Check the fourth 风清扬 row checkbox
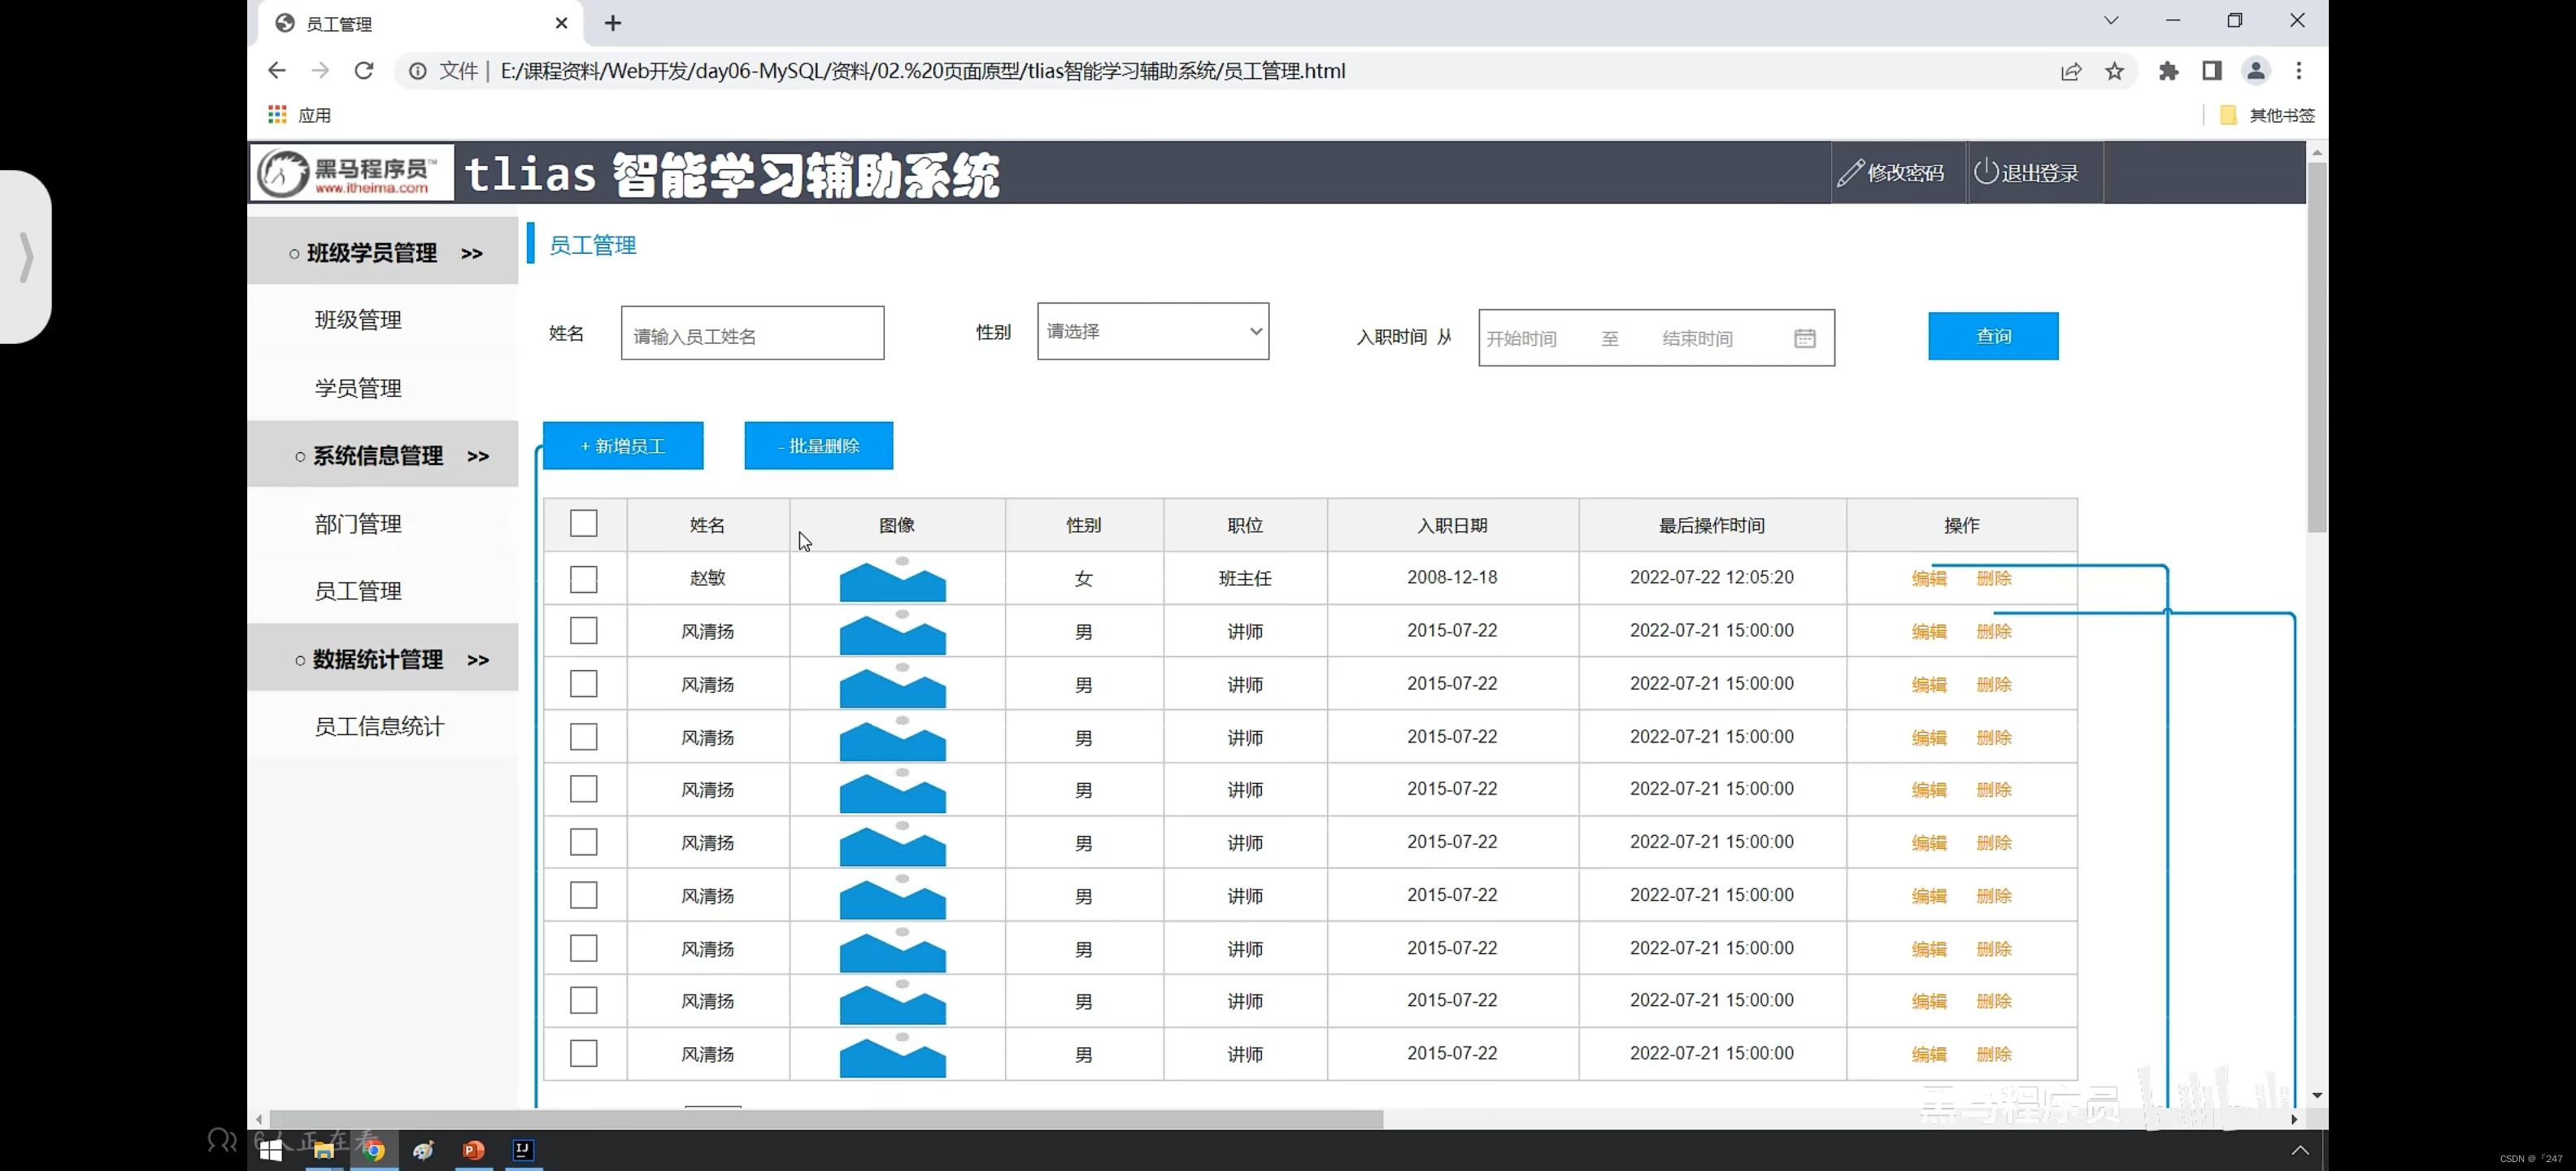This screenshot has height=1171, width=2576. pyautogui.click(x=583, y=789)
